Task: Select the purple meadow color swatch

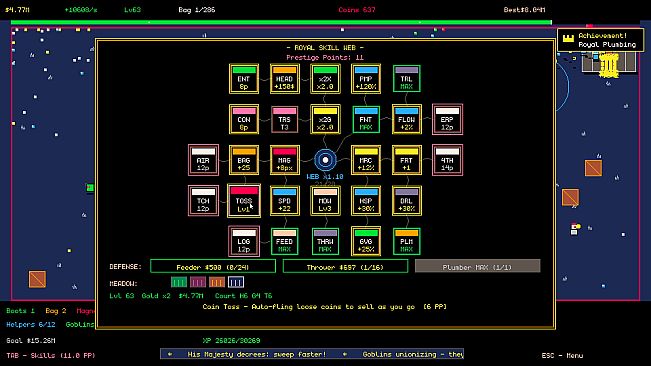Action: tap(198, 283)
